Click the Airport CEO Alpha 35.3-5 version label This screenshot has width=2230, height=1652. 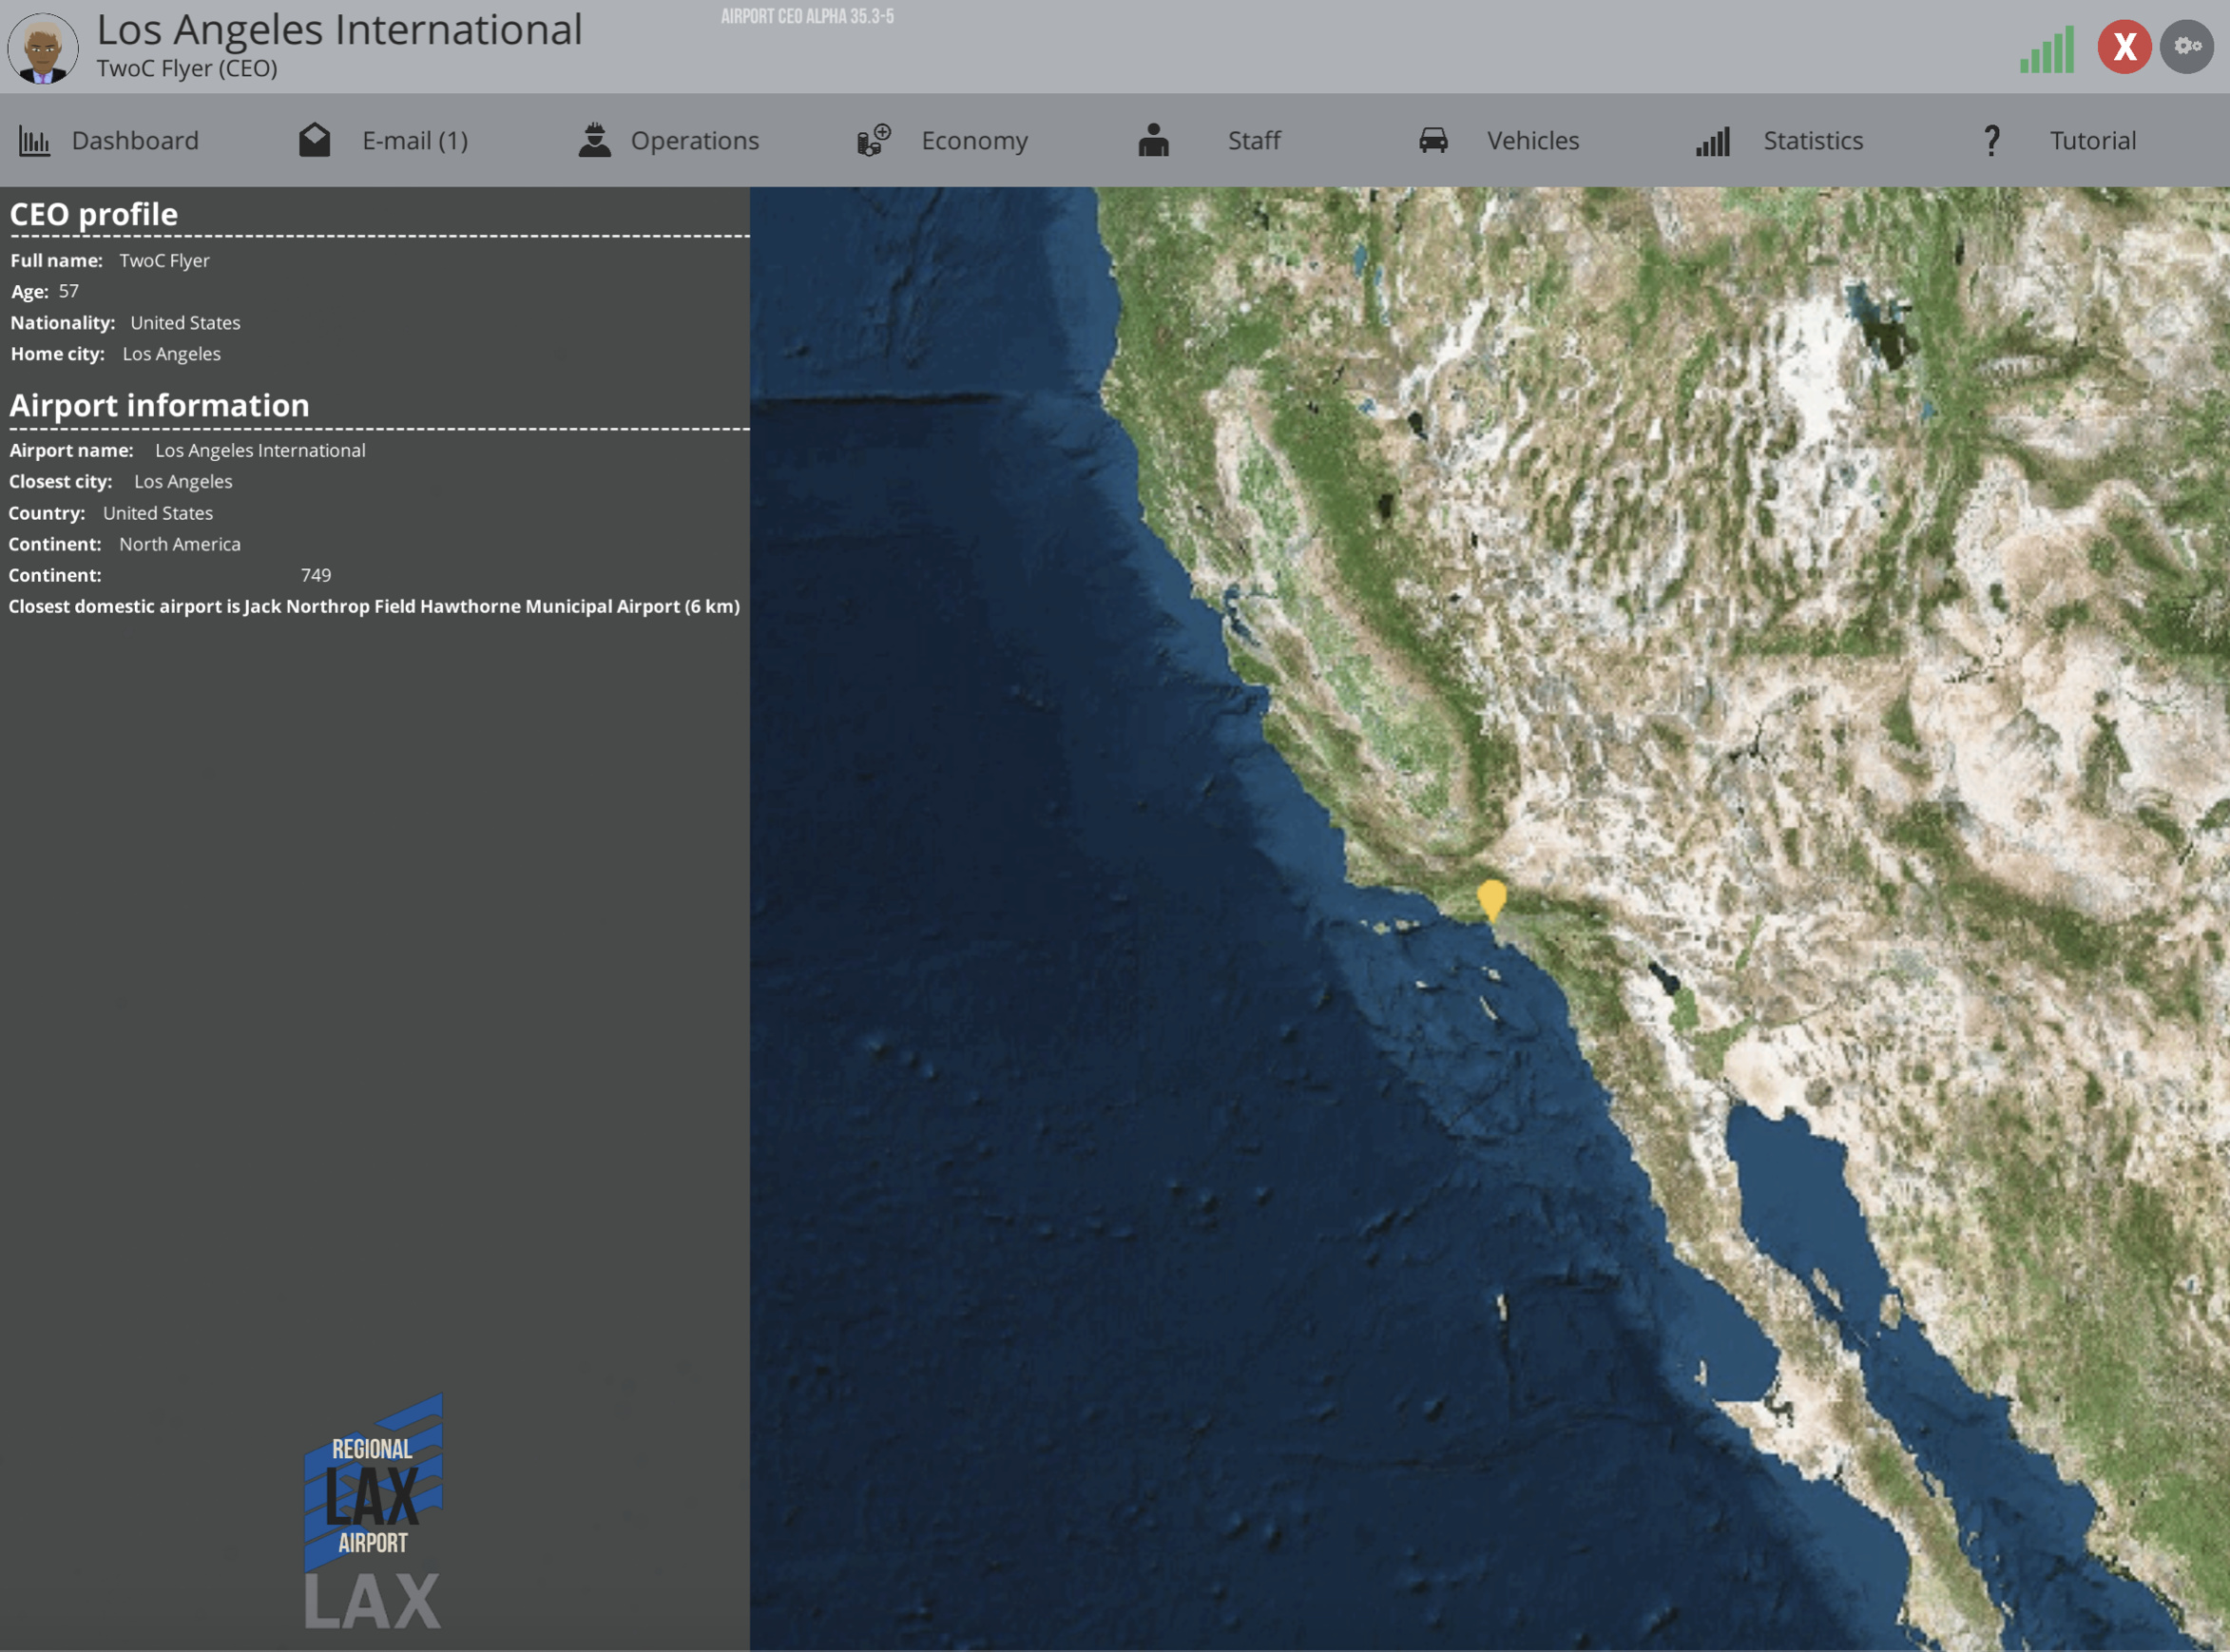(x=808, y=17)
